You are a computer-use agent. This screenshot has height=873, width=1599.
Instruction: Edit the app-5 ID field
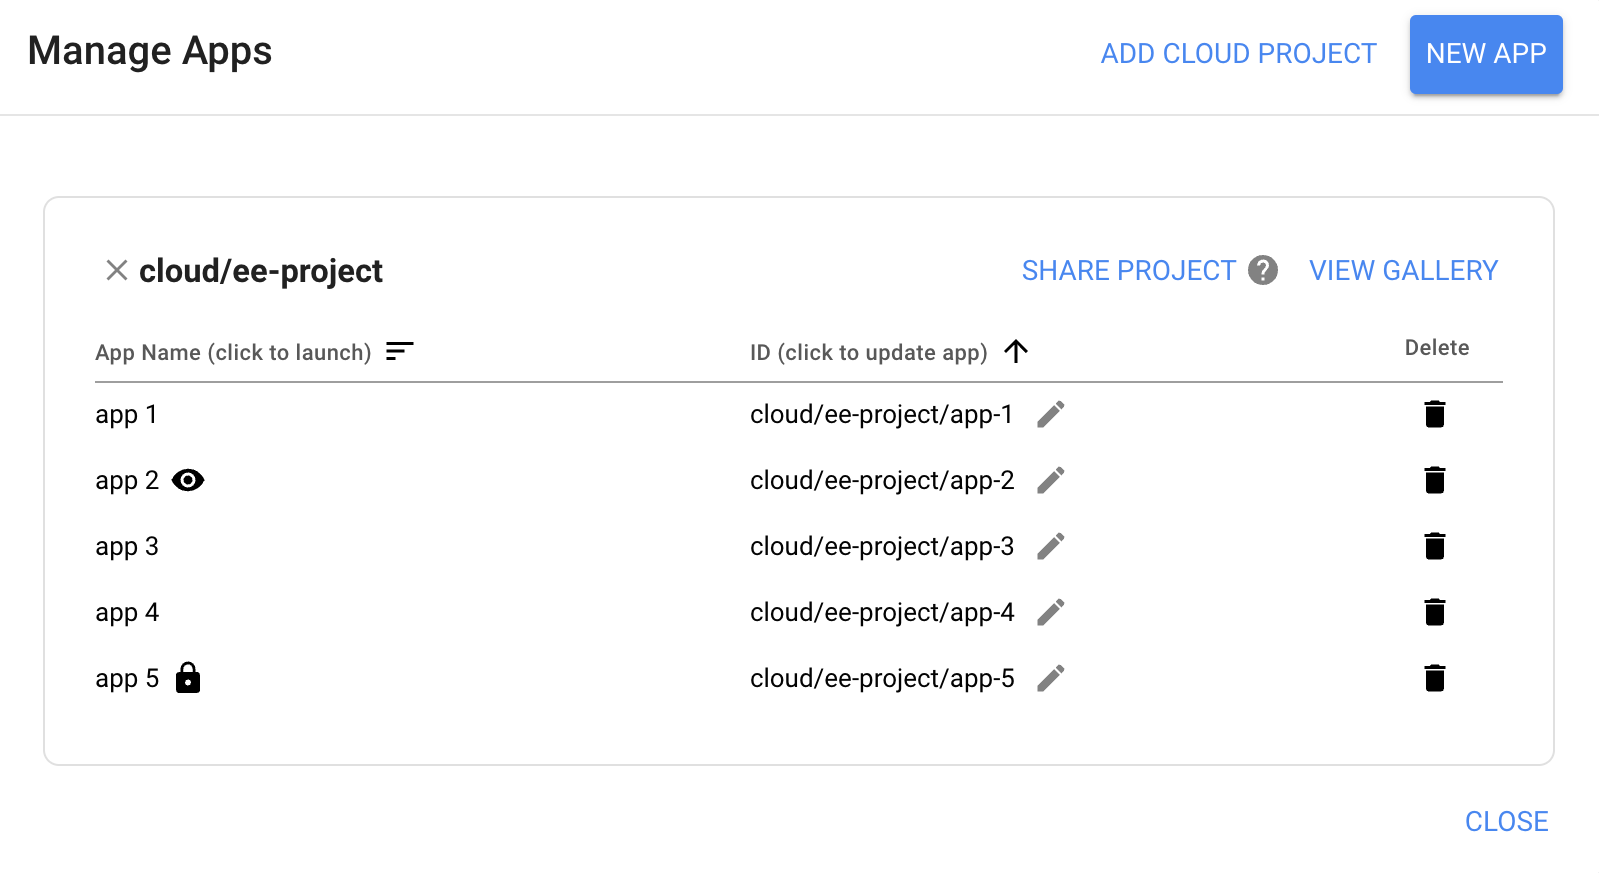coord(1050,678)
